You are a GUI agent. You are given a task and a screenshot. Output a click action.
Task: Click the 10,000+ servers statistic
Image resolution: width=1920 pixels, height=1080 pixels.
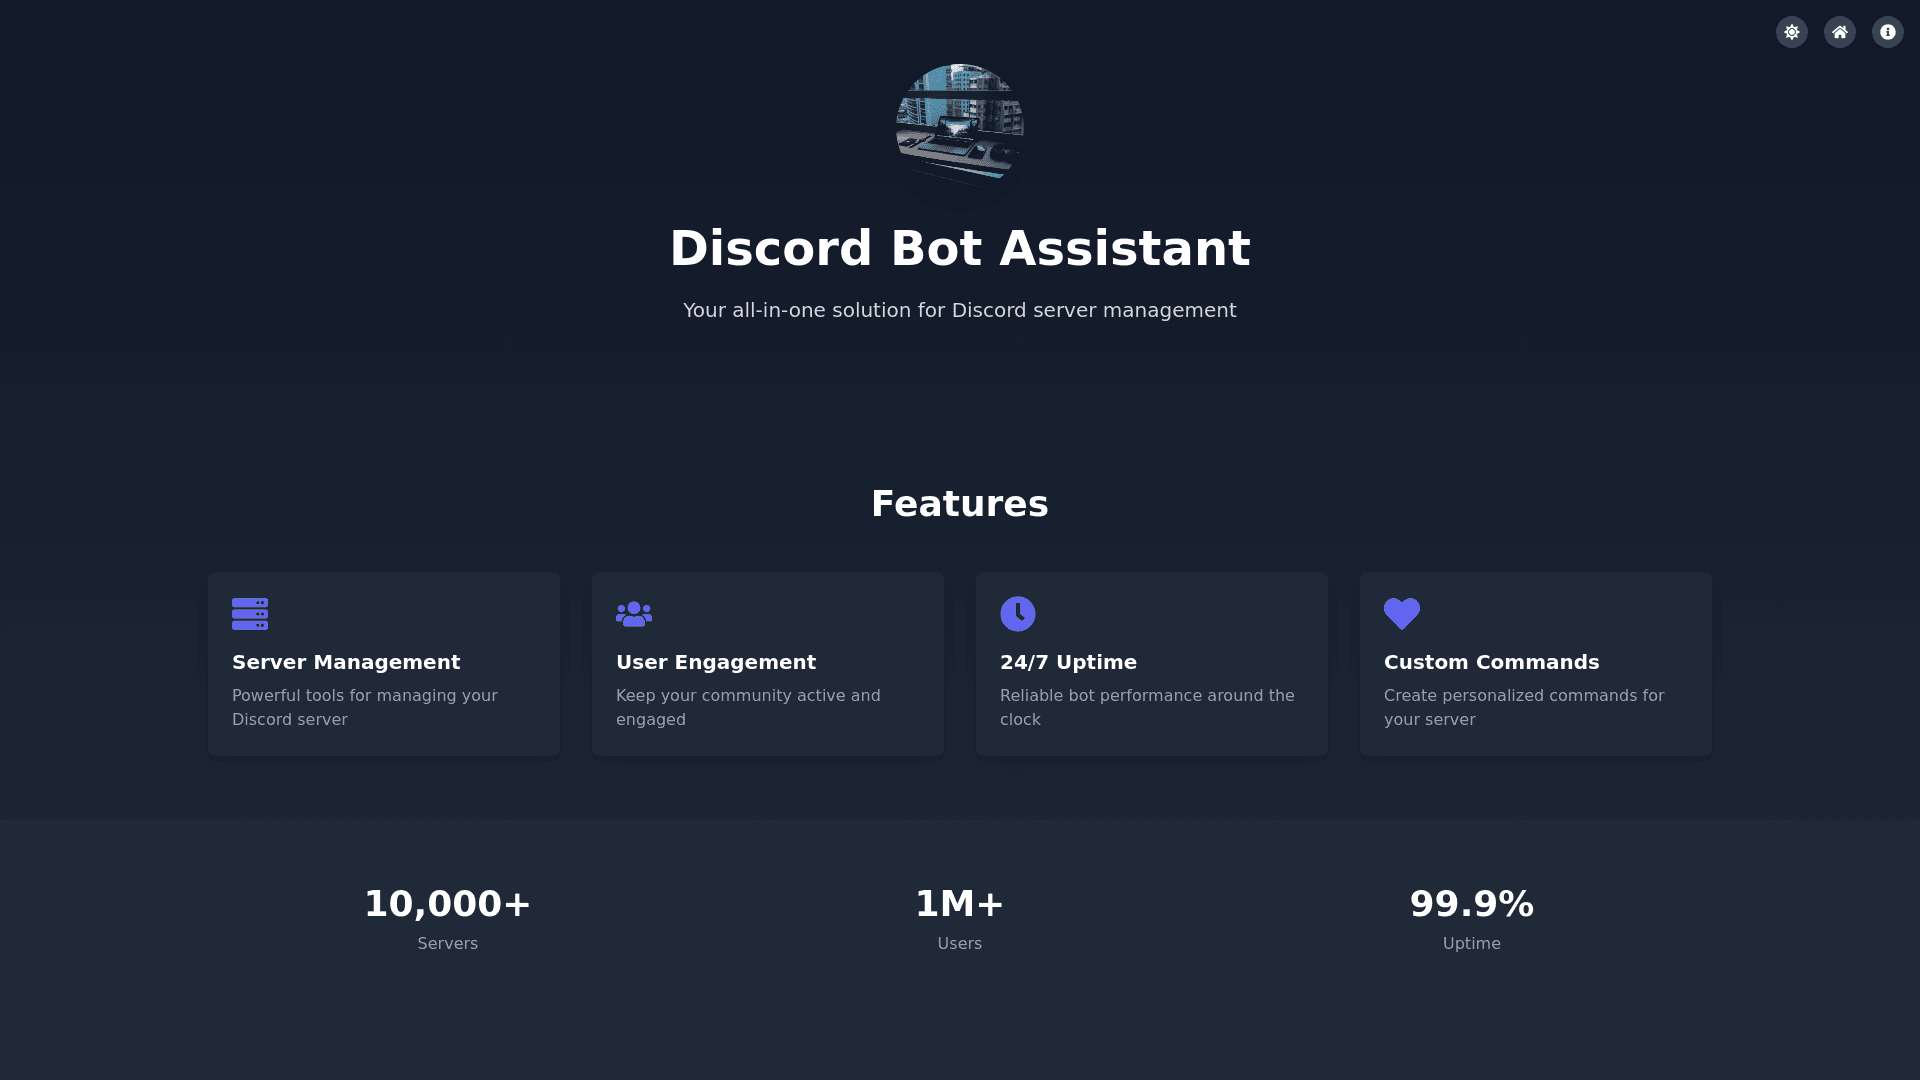click(x=447, y=904)
